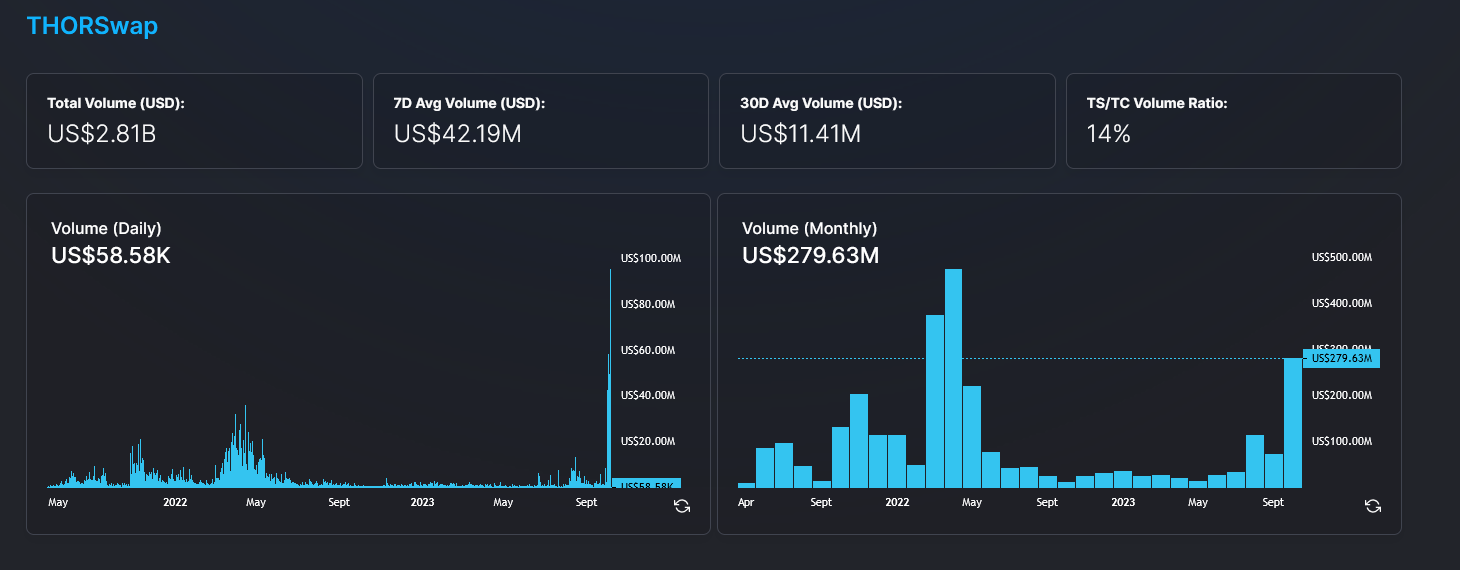
Task: Click the refresh icon on the Daily Volume chart
Action: pos(682,506)
